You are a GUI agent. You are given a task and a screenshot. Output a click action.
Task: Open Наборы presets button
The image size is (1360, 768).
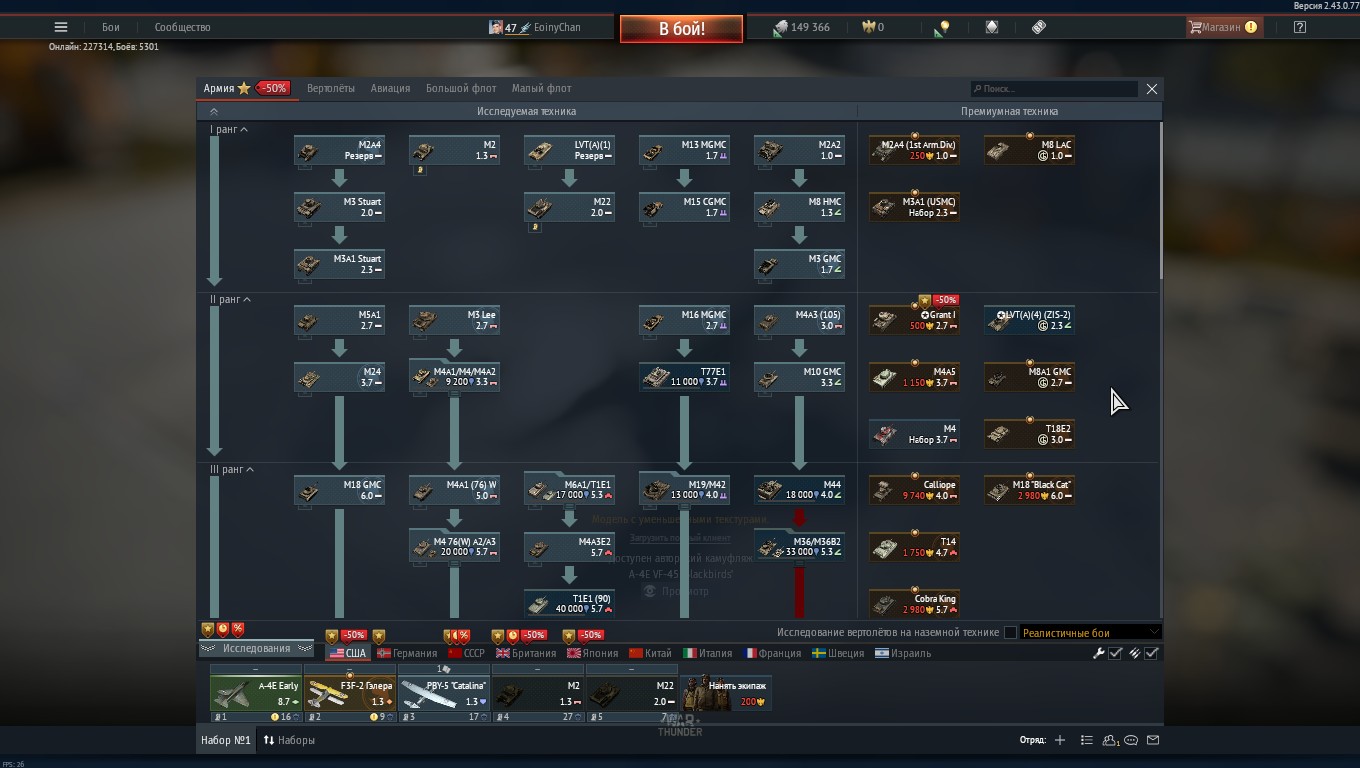pos(290,740)
